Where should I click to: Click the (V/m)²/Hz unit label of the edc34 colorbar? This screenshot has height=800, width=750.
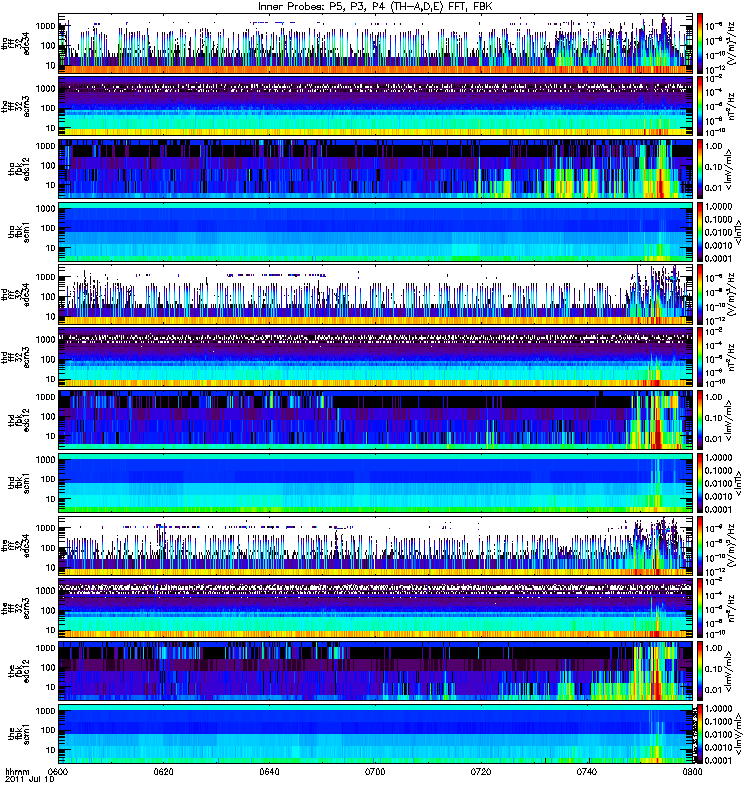(732, 545)
